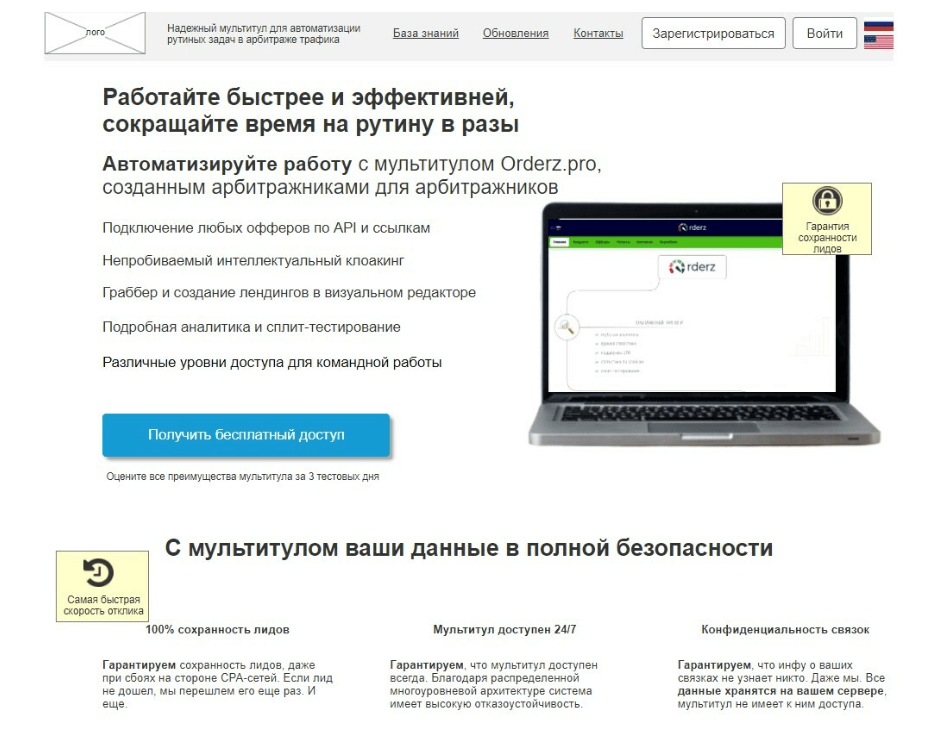Click the magnifier icon on laptop screen
The image size is (939, 730).
(x=566, y=327)
